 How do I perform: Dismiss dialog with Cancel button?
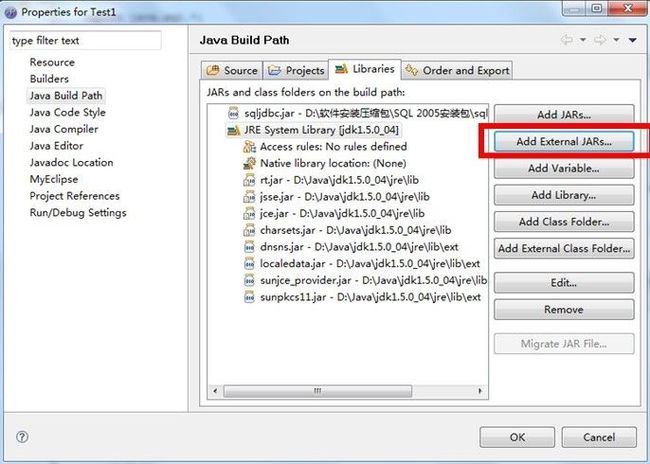click(599, 437)
